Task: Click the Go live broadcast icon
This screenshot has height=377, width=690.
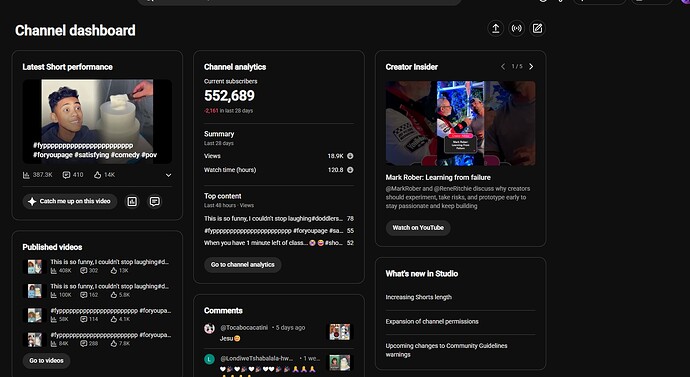Action: tap(516, 29)
